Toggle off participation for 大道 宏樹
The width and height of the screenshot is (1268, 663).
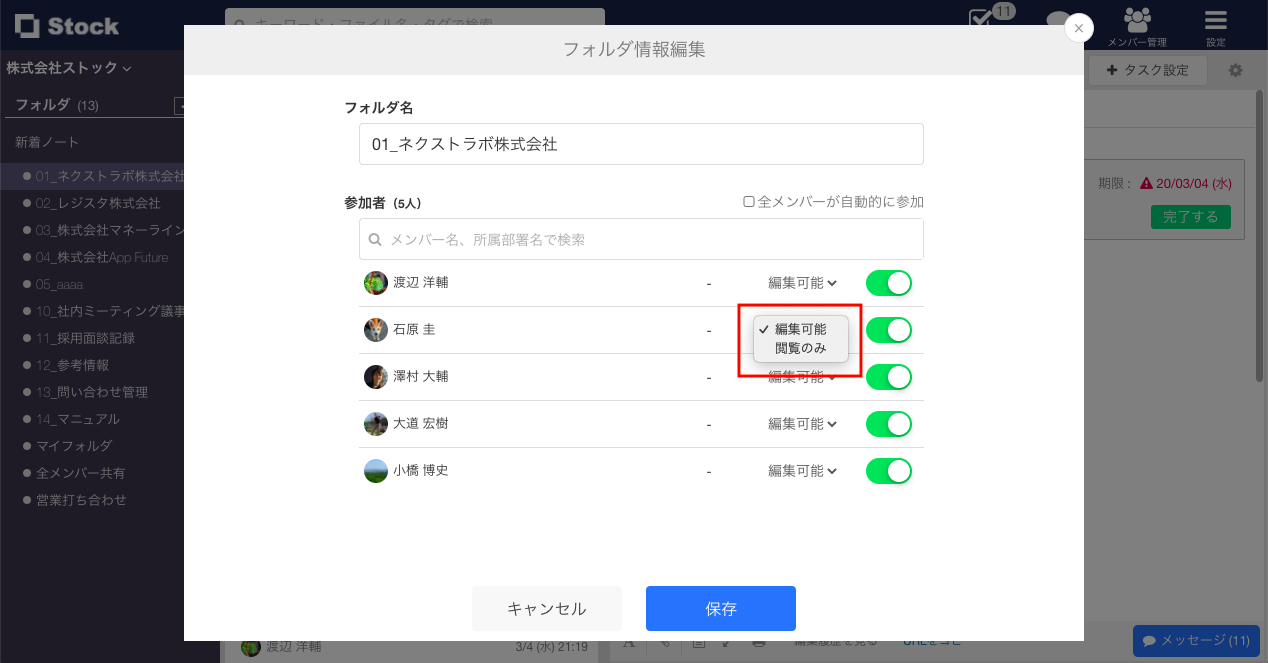tap(889, 424)
